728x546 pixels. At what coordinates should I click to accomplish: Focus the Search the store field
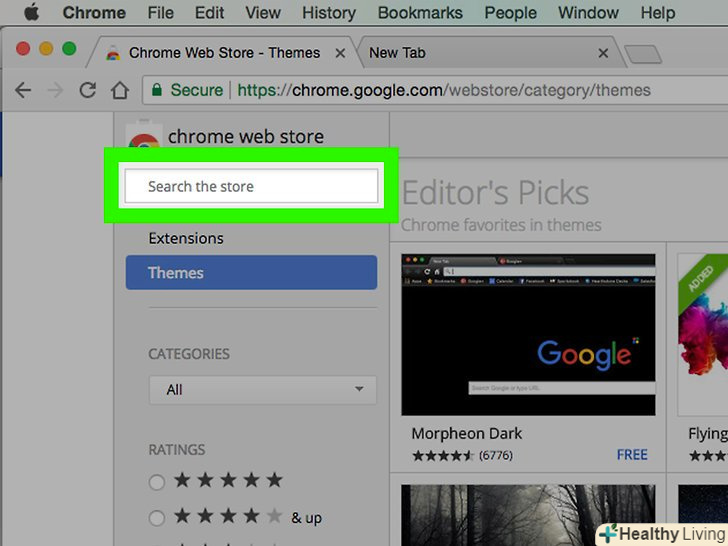point(251,186)
